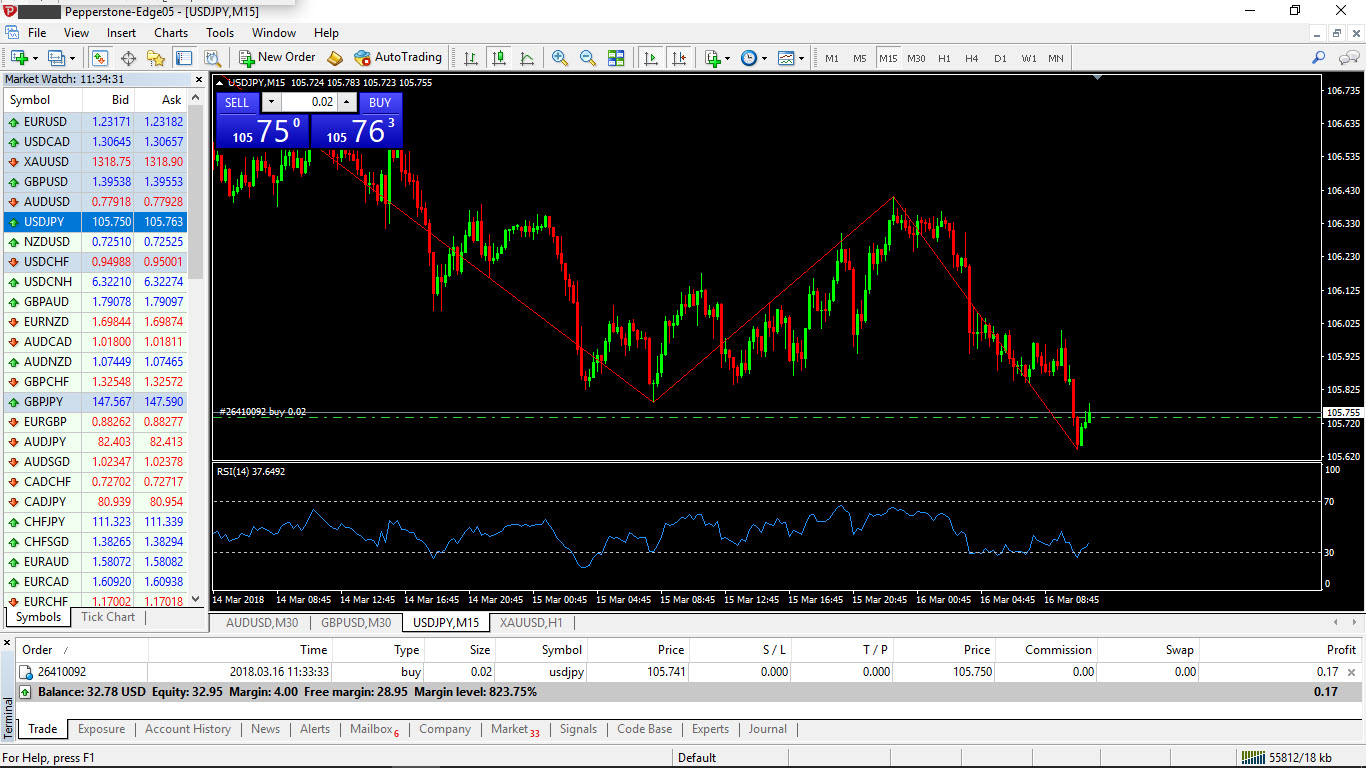Switch chart to Line Chart icon

(x=527, y=58)
